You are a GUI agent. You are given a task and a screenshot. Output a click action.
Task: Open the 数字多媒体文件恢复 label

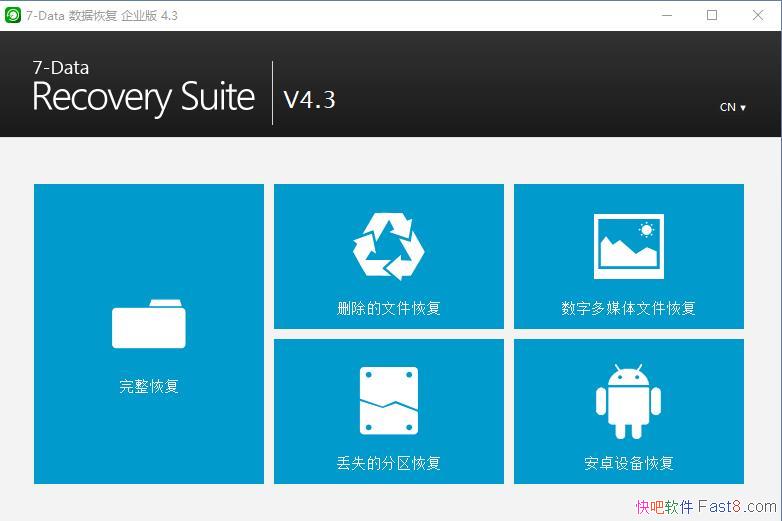[628, 308]
